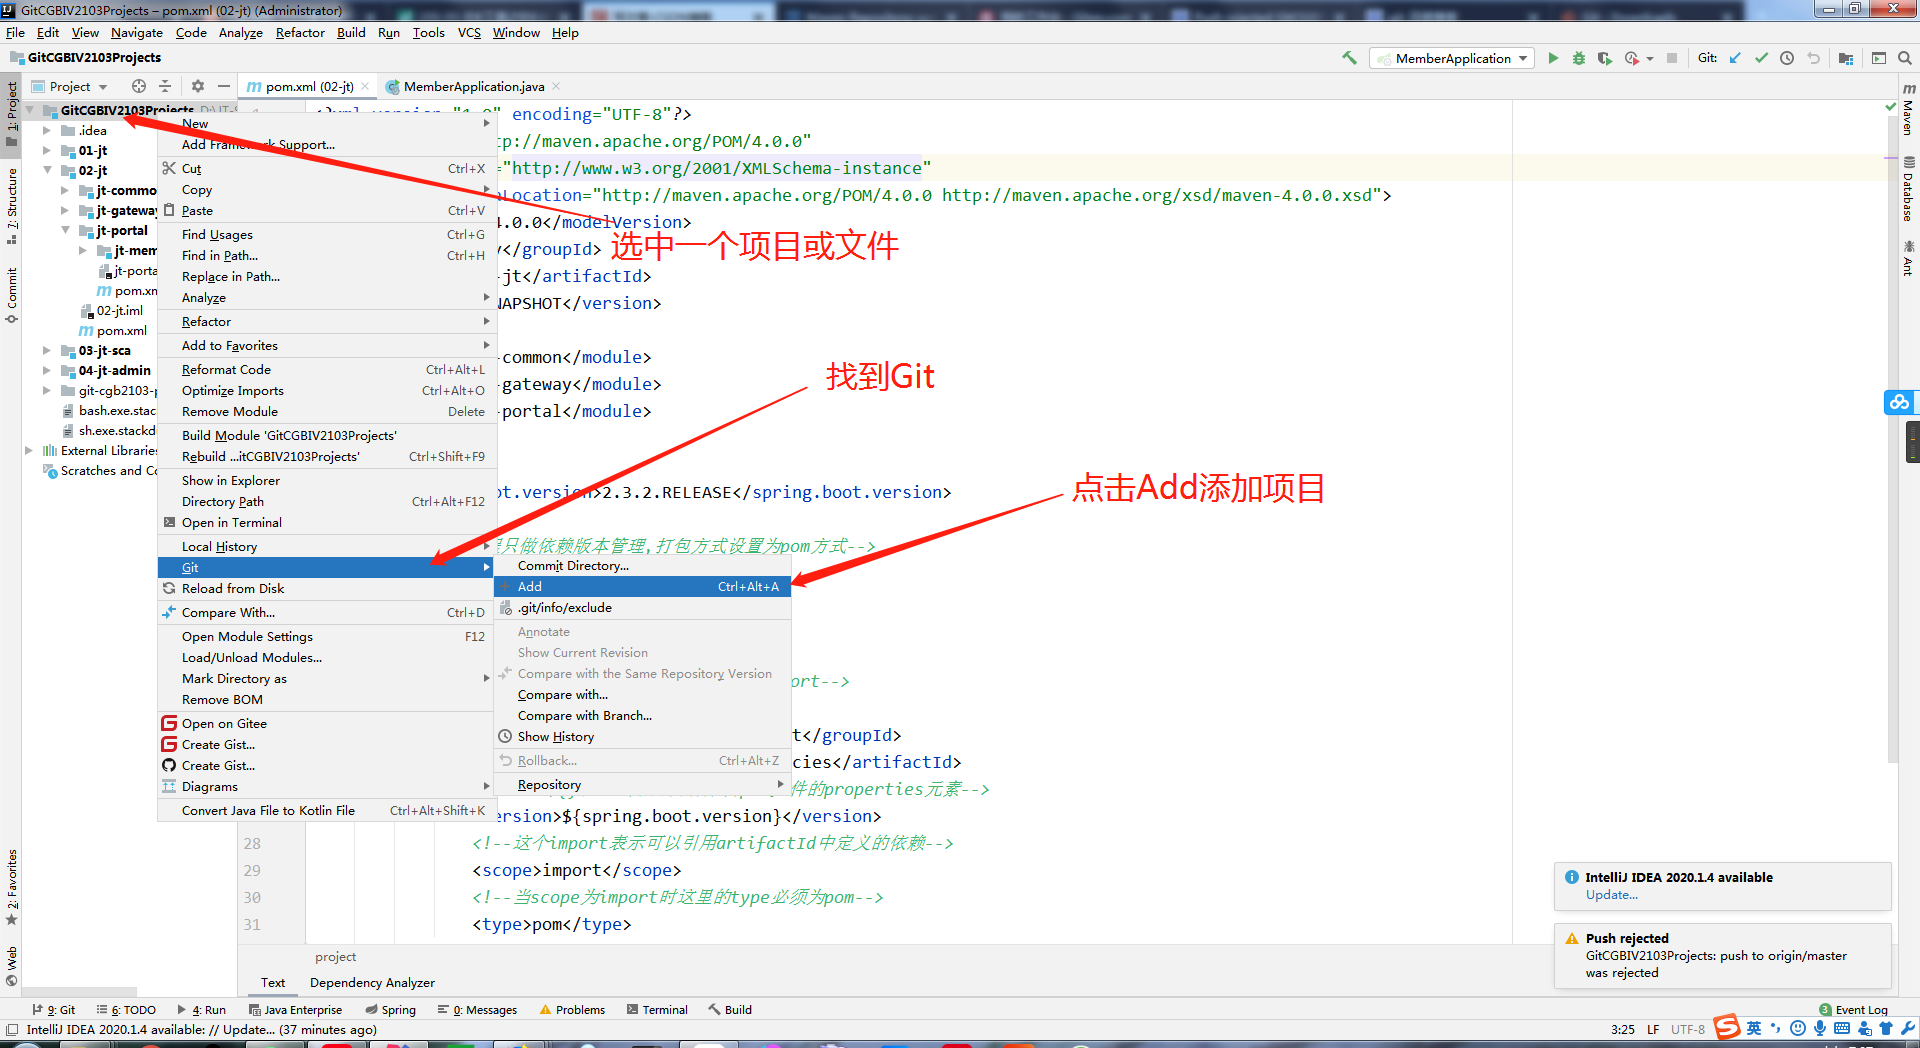Click the Update... link in IDEA notification
The image size is (1920, 1048).
point(1611,895)
